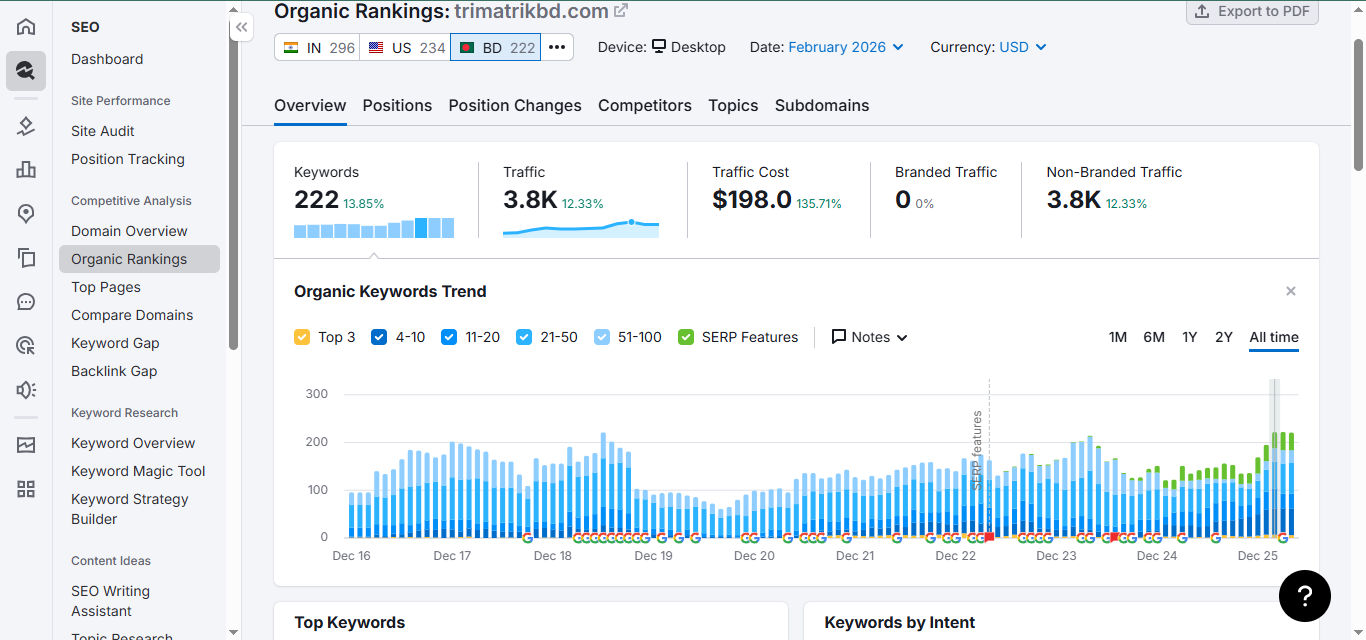Click the black help question mark button
Screen dimensions: 1366x640
click(x=1305, y=596)
